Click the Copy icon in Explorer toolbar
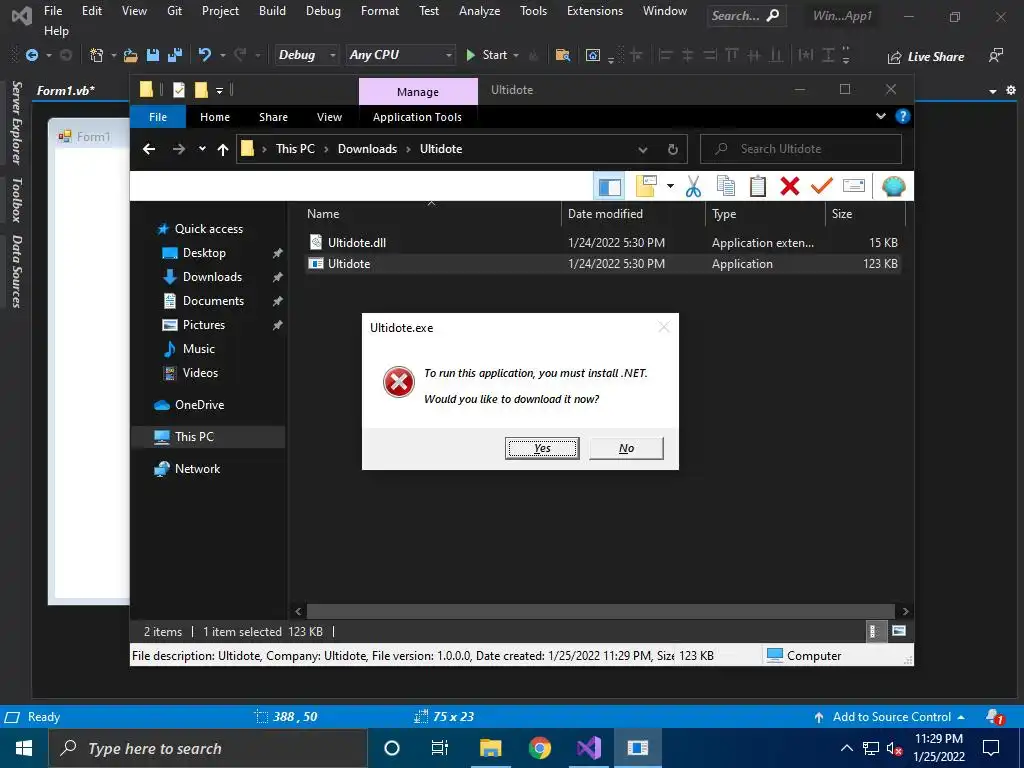The width and height of the screenshot is (1024, 768). [726, 187]
